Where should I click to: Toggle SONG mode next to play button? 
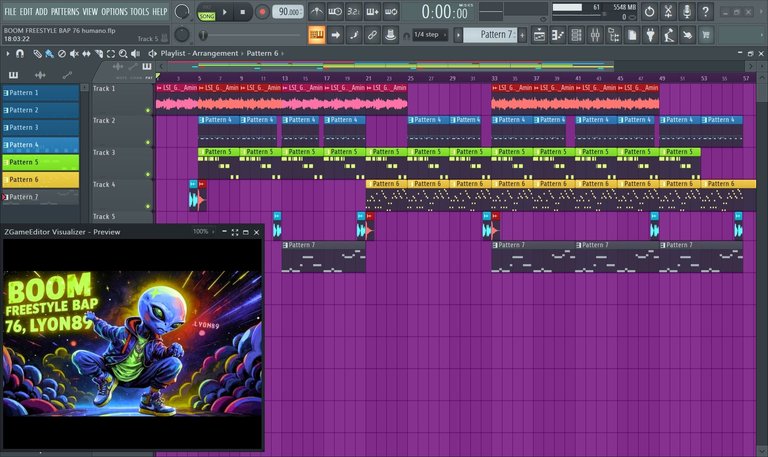[x=206, y=16]
